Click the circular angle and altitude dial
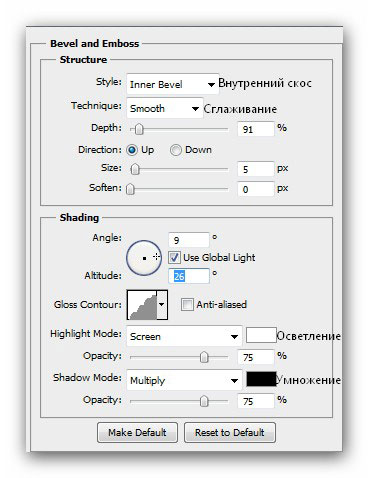Image resolution: width=370 pixels, height=478 pixels. coord(144,258)
